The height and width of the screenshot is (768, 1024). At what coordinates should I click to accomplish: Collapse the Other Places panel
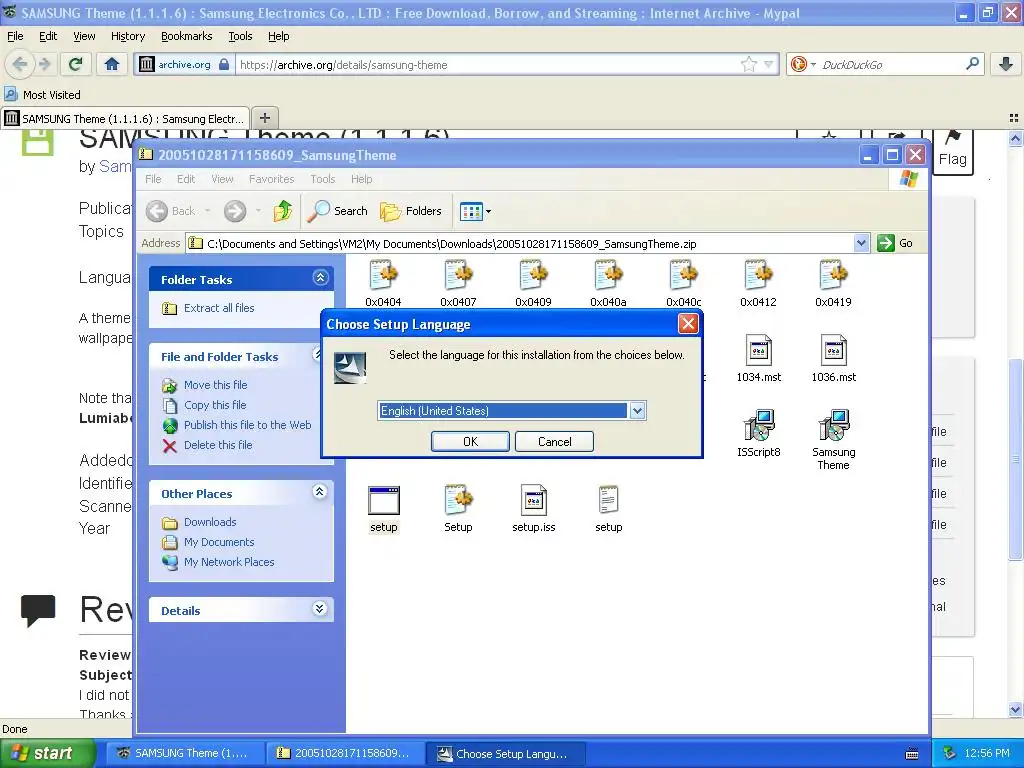coord(319,492)
